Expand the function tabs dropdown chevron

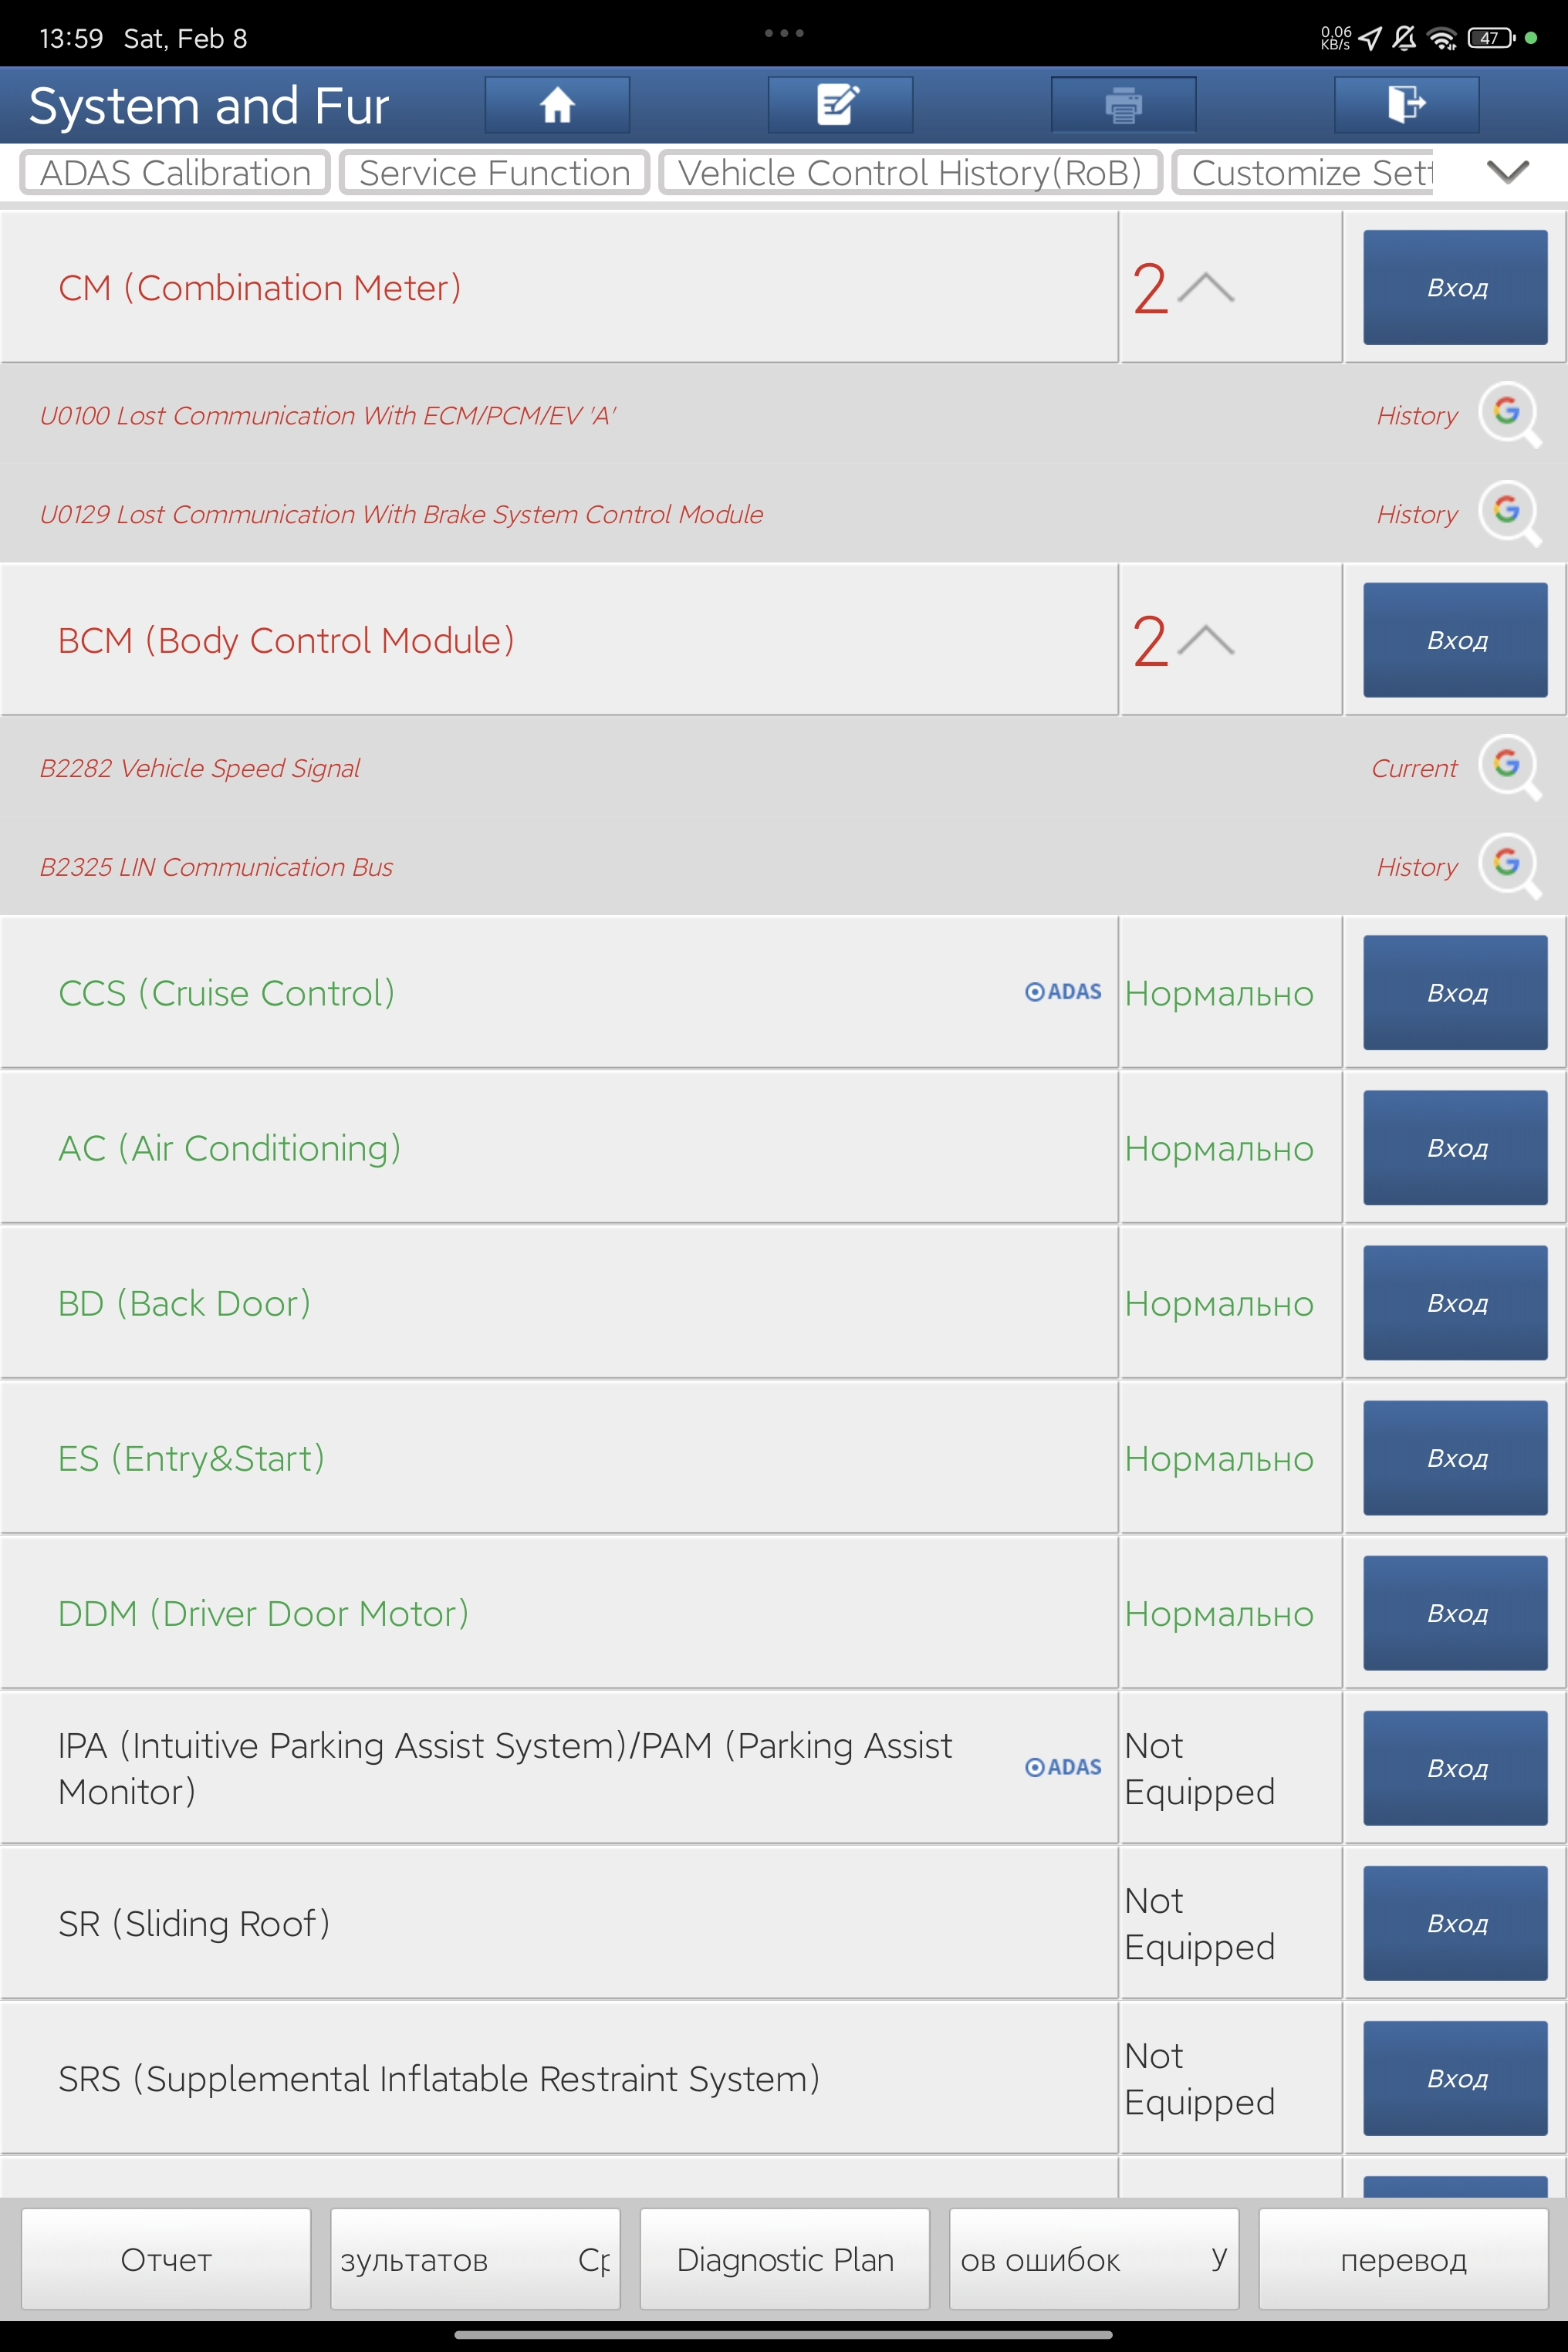(1507, 172)
